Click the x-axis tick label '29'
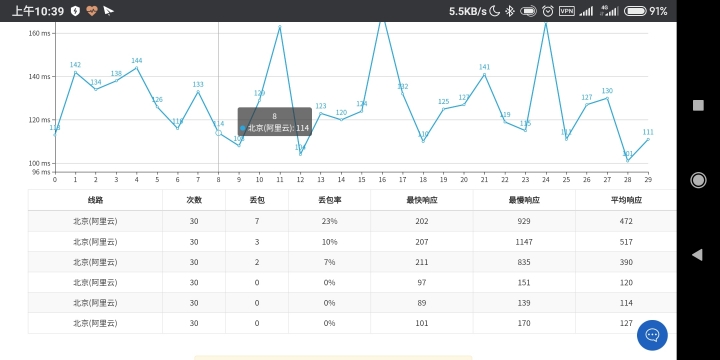 (648, 180)
